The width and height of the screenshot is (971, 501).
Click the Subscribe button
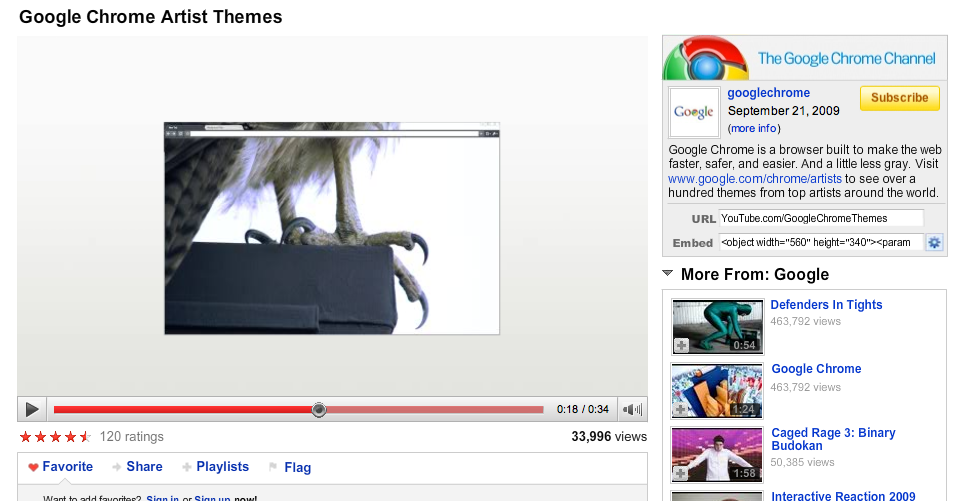(900, 98)
